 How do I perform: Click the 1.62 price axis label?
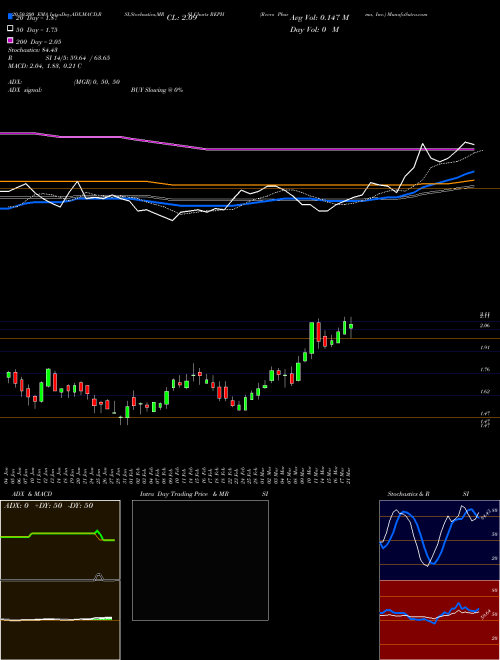[x=484, y=391]
